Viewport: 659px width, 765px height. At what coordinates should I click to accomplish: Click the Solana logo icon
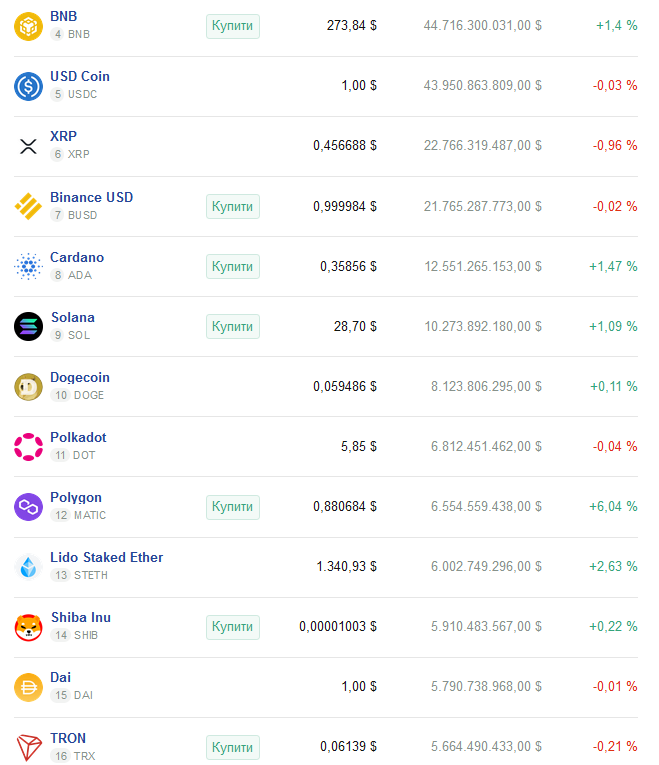28,326
